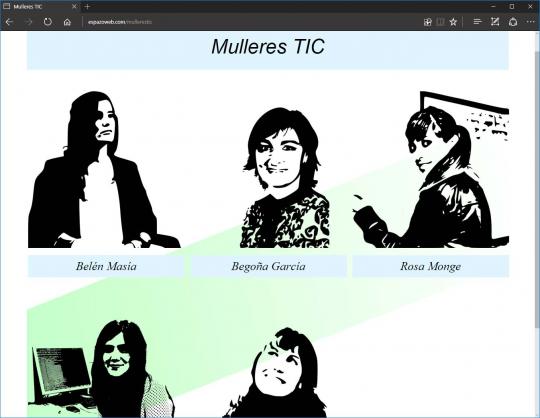The height and width of the screenshot is (418, 540).
Task: Click the Begoña García name label
Action: (268, 266)
